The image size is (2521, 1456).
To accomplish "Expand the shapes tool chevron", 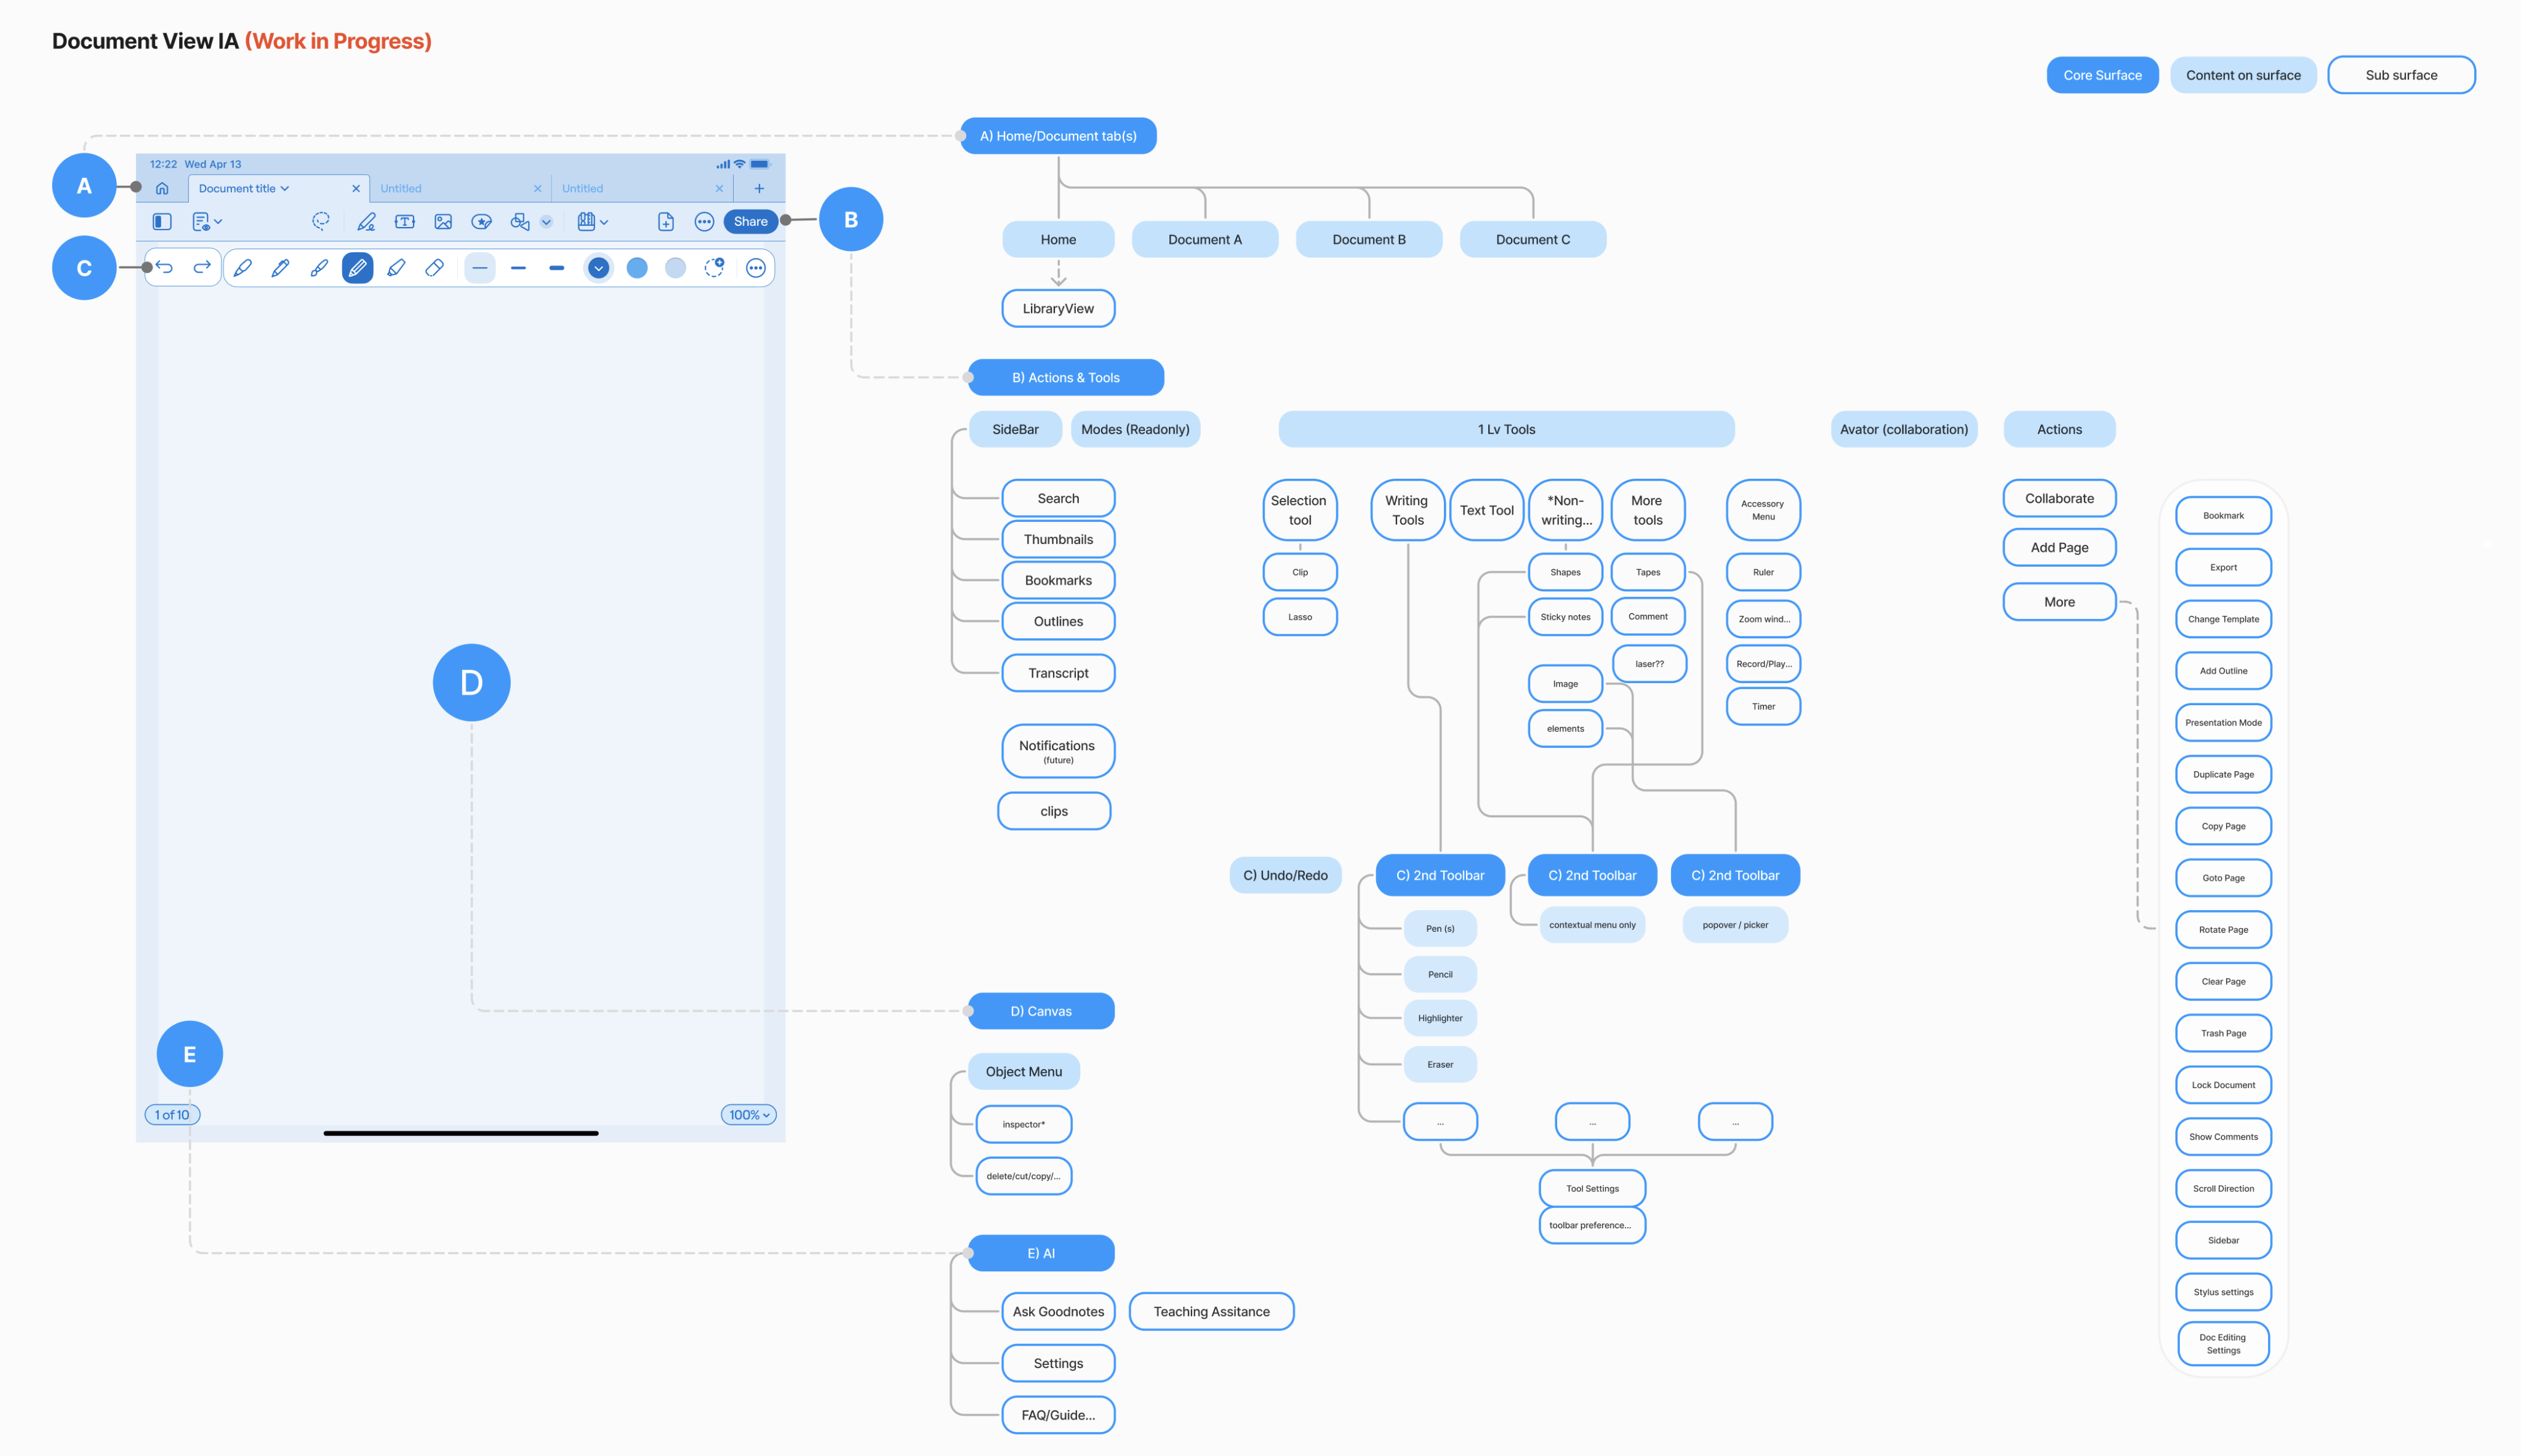I will tap(546, 222).
